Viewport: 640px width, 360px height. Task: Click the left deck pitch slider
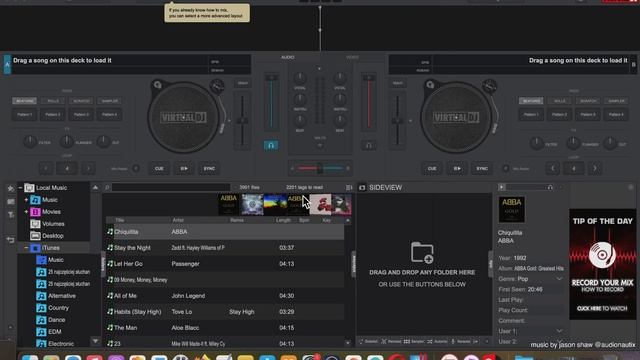[x=242, y=121]
